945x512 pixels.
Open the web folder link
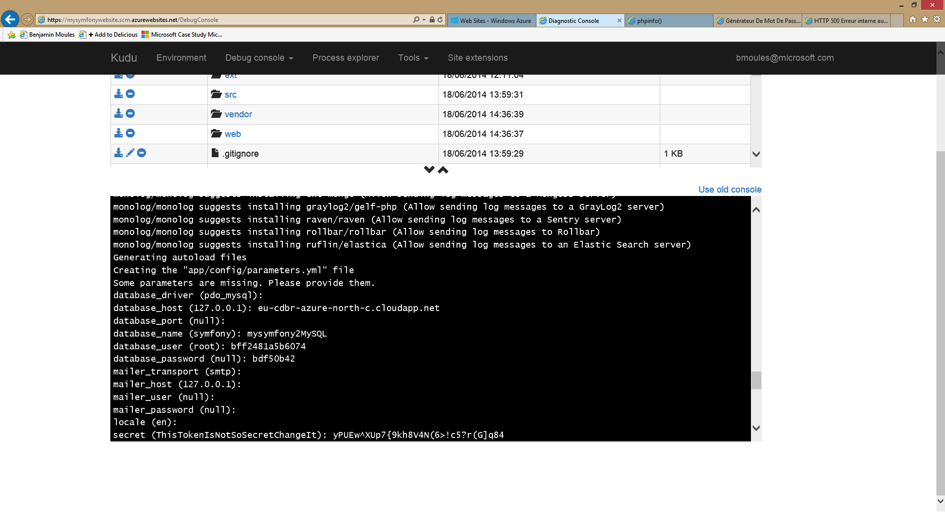point(233,134)
